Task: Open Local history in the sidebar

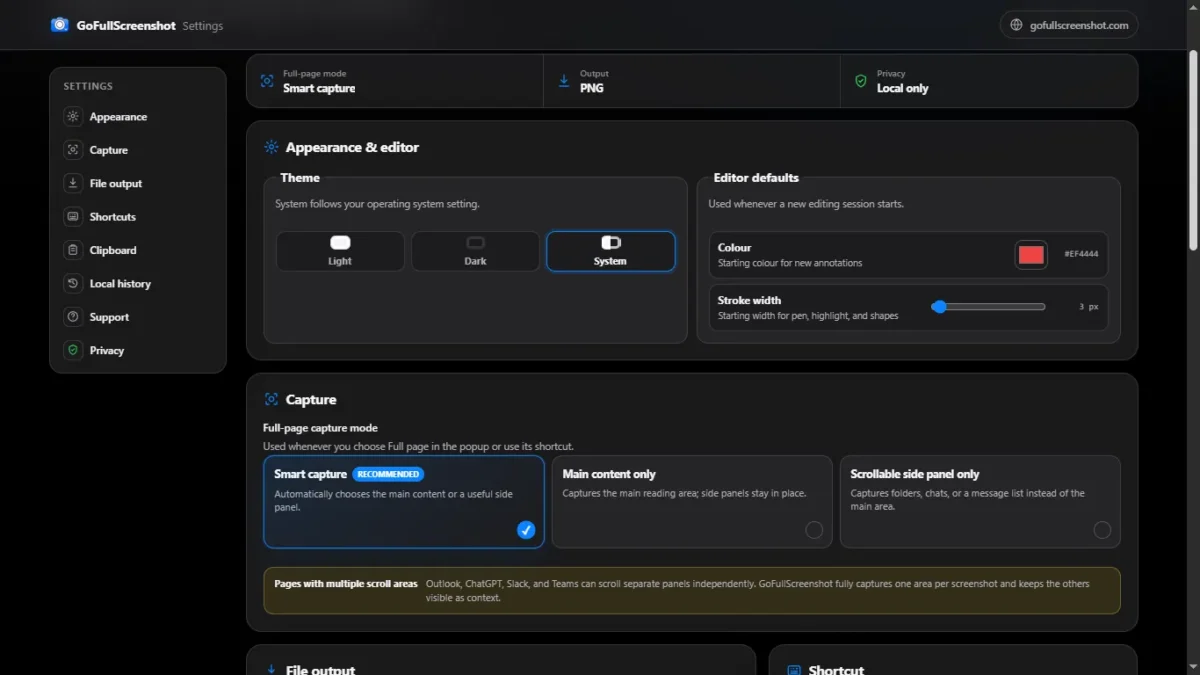Action: click(138, 283)
